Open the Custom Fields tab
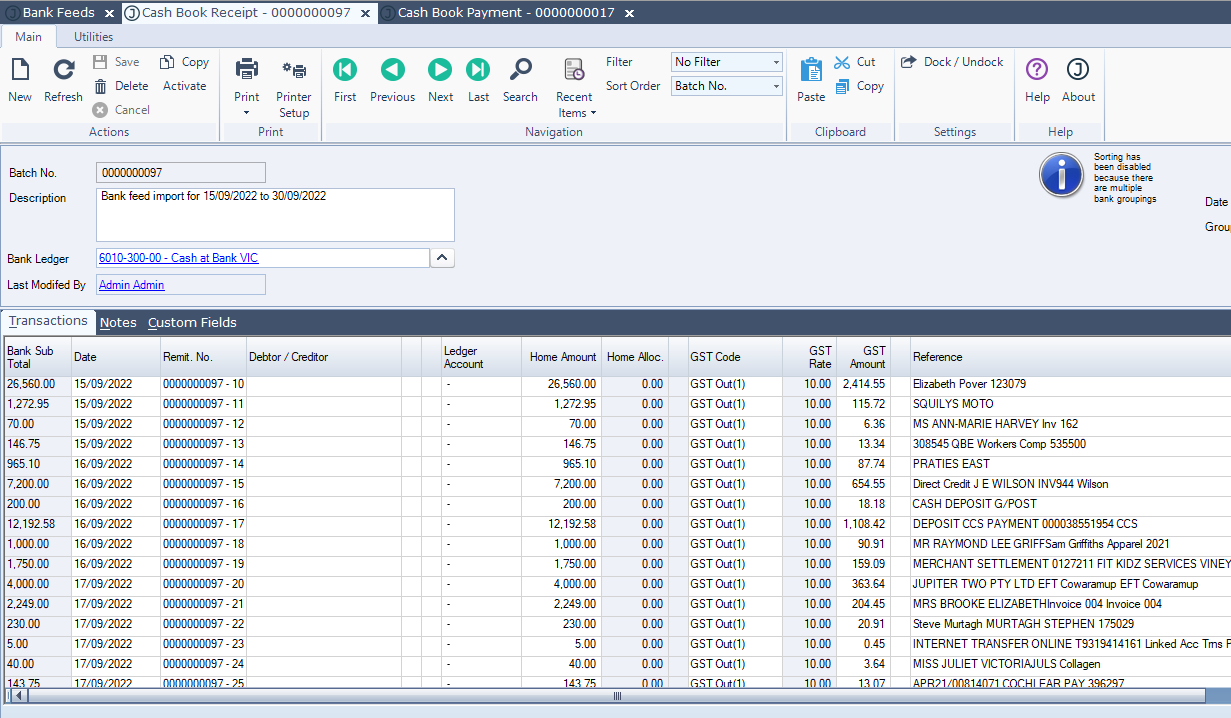 [192, 322]
